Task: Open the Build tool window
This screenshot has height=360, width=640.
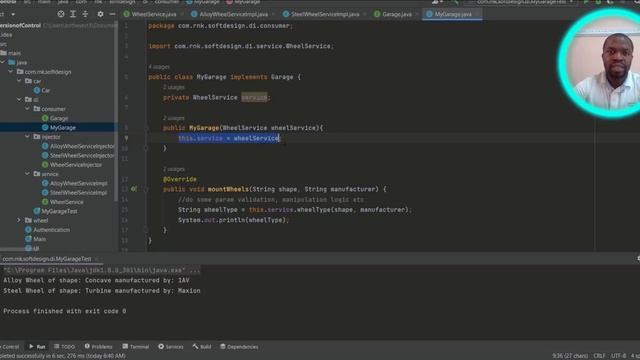Action: point(202,347)
